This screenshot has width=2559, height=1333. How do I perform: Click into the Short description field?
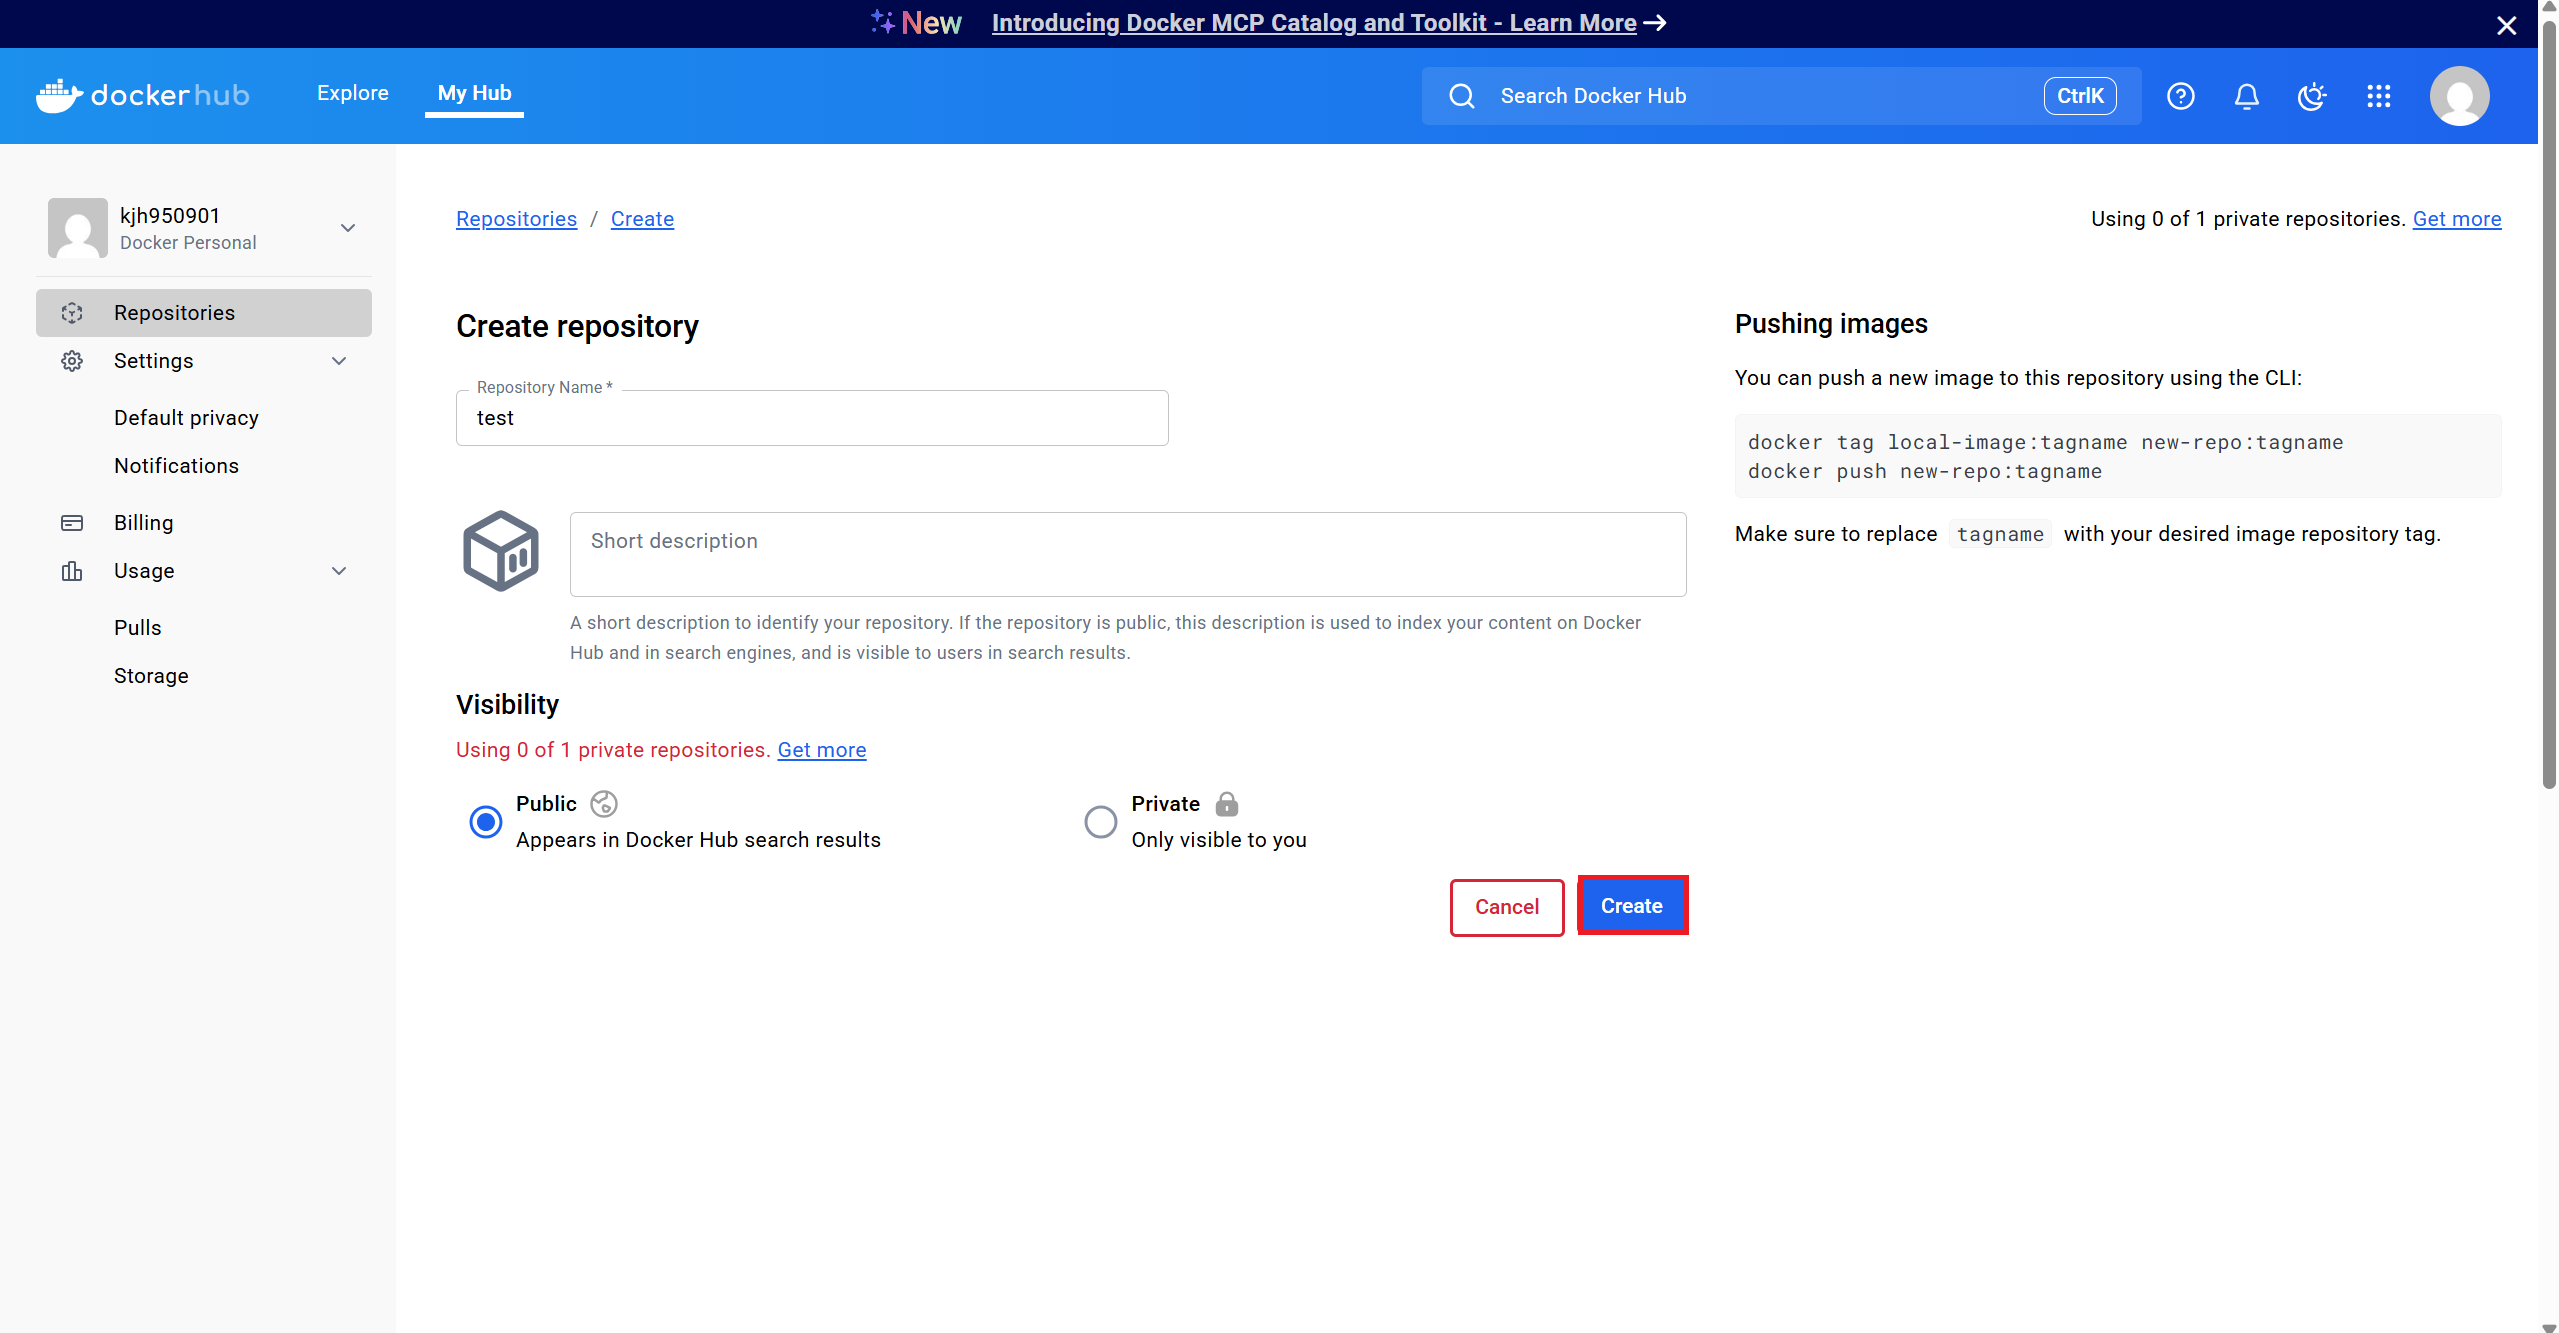pos(1127,554)
